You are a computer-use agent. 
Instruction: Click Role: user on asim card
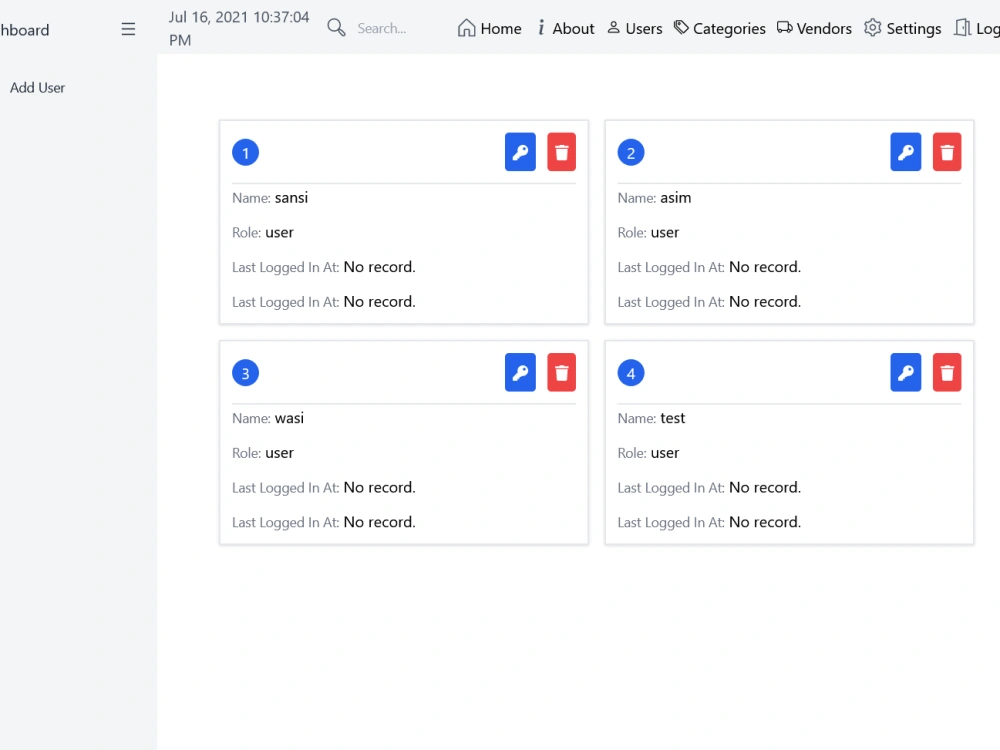click(x=648, y=233)
